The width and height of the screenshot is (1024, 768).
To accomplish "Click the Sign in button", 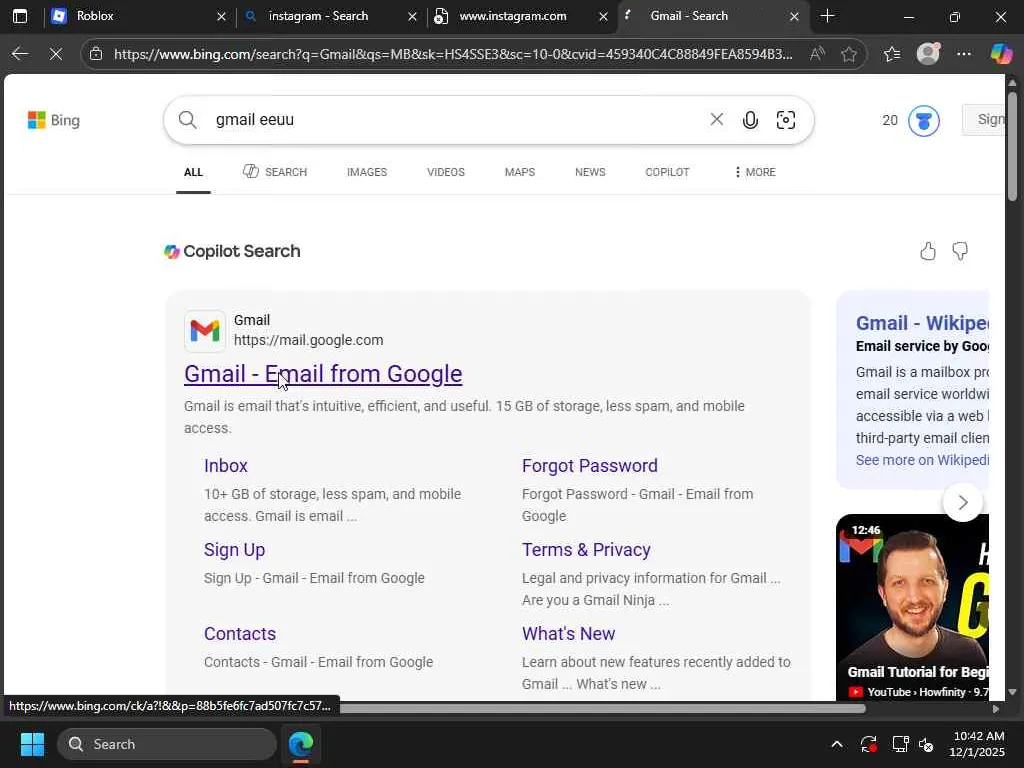I will coord(984,120).
